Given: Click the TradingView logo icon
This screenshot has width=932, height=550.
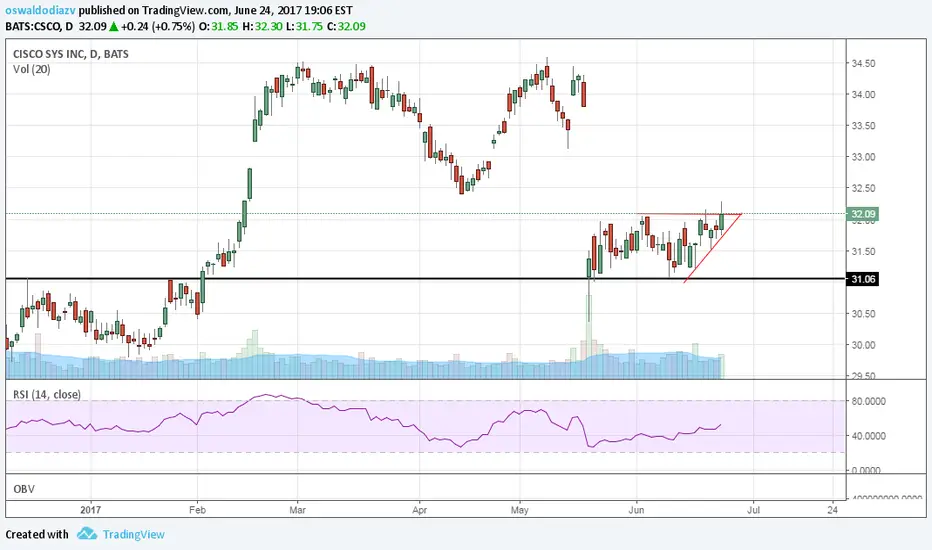Looking at the screenshot, I should [x=87, y=533].
